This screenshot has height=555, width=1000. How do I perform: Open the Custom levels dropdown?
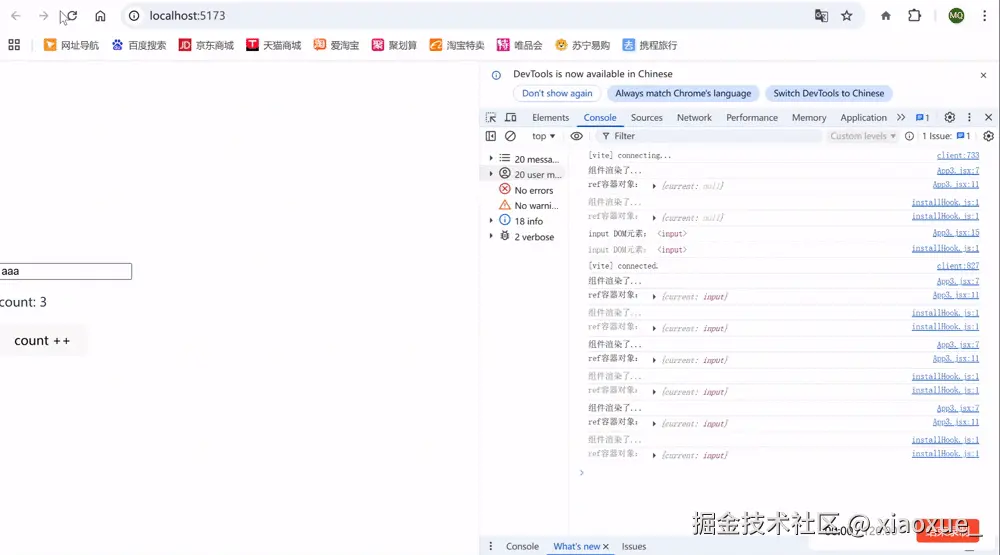pyautogui.click(x=863, y=136)
